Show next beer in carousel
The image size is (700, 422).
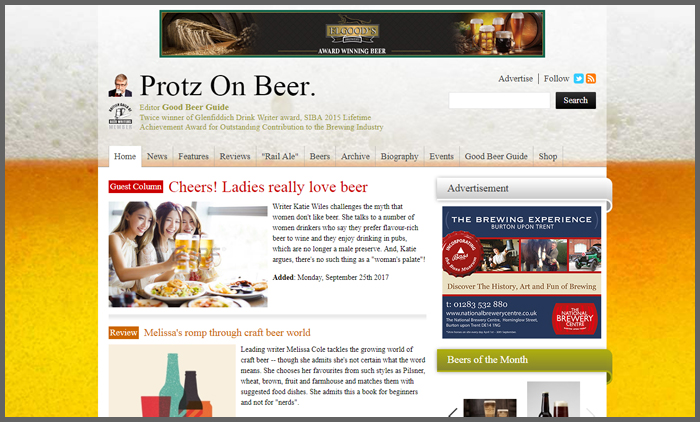click(x=591, y=413)
